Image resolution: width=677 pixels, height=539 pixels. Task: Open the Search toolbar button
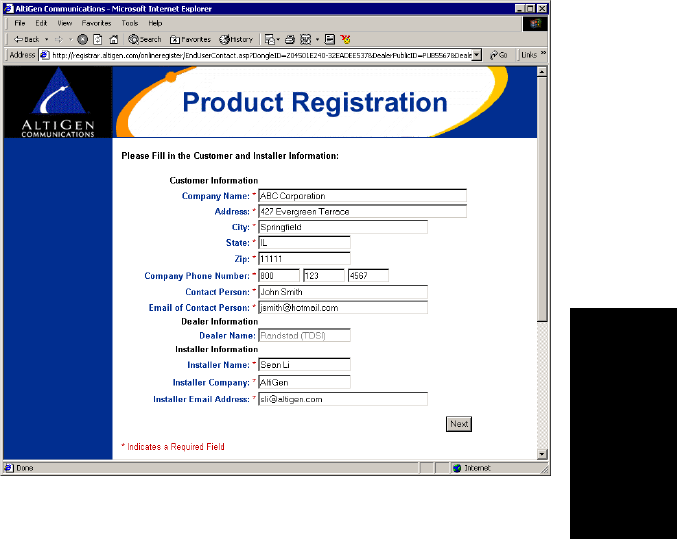point(145,39)
